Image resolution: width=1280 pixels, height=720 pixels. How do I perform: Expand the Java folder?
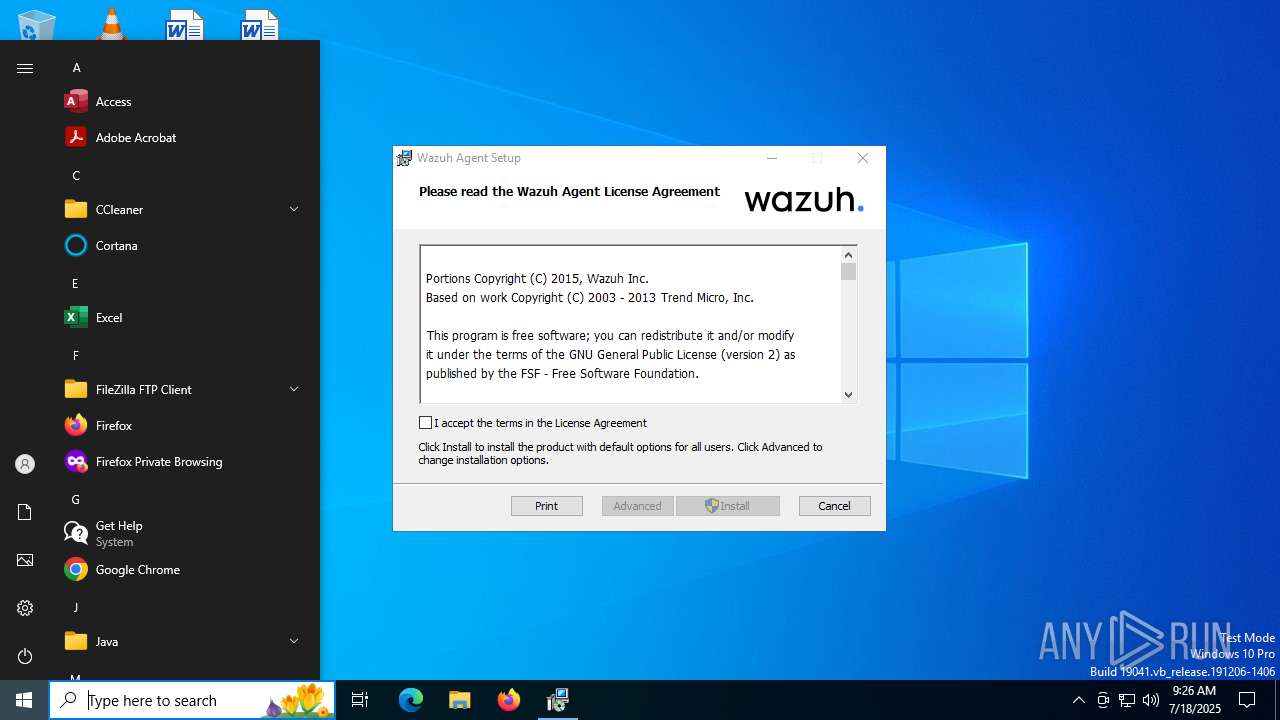click(182, 642)
